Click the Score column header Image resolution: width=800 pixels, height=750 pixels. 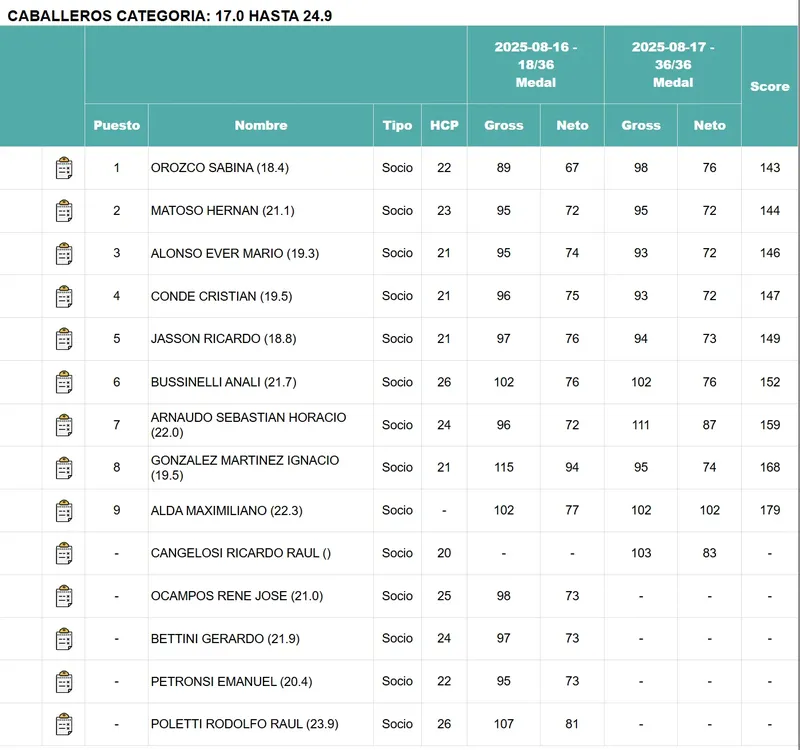(770, 87)
